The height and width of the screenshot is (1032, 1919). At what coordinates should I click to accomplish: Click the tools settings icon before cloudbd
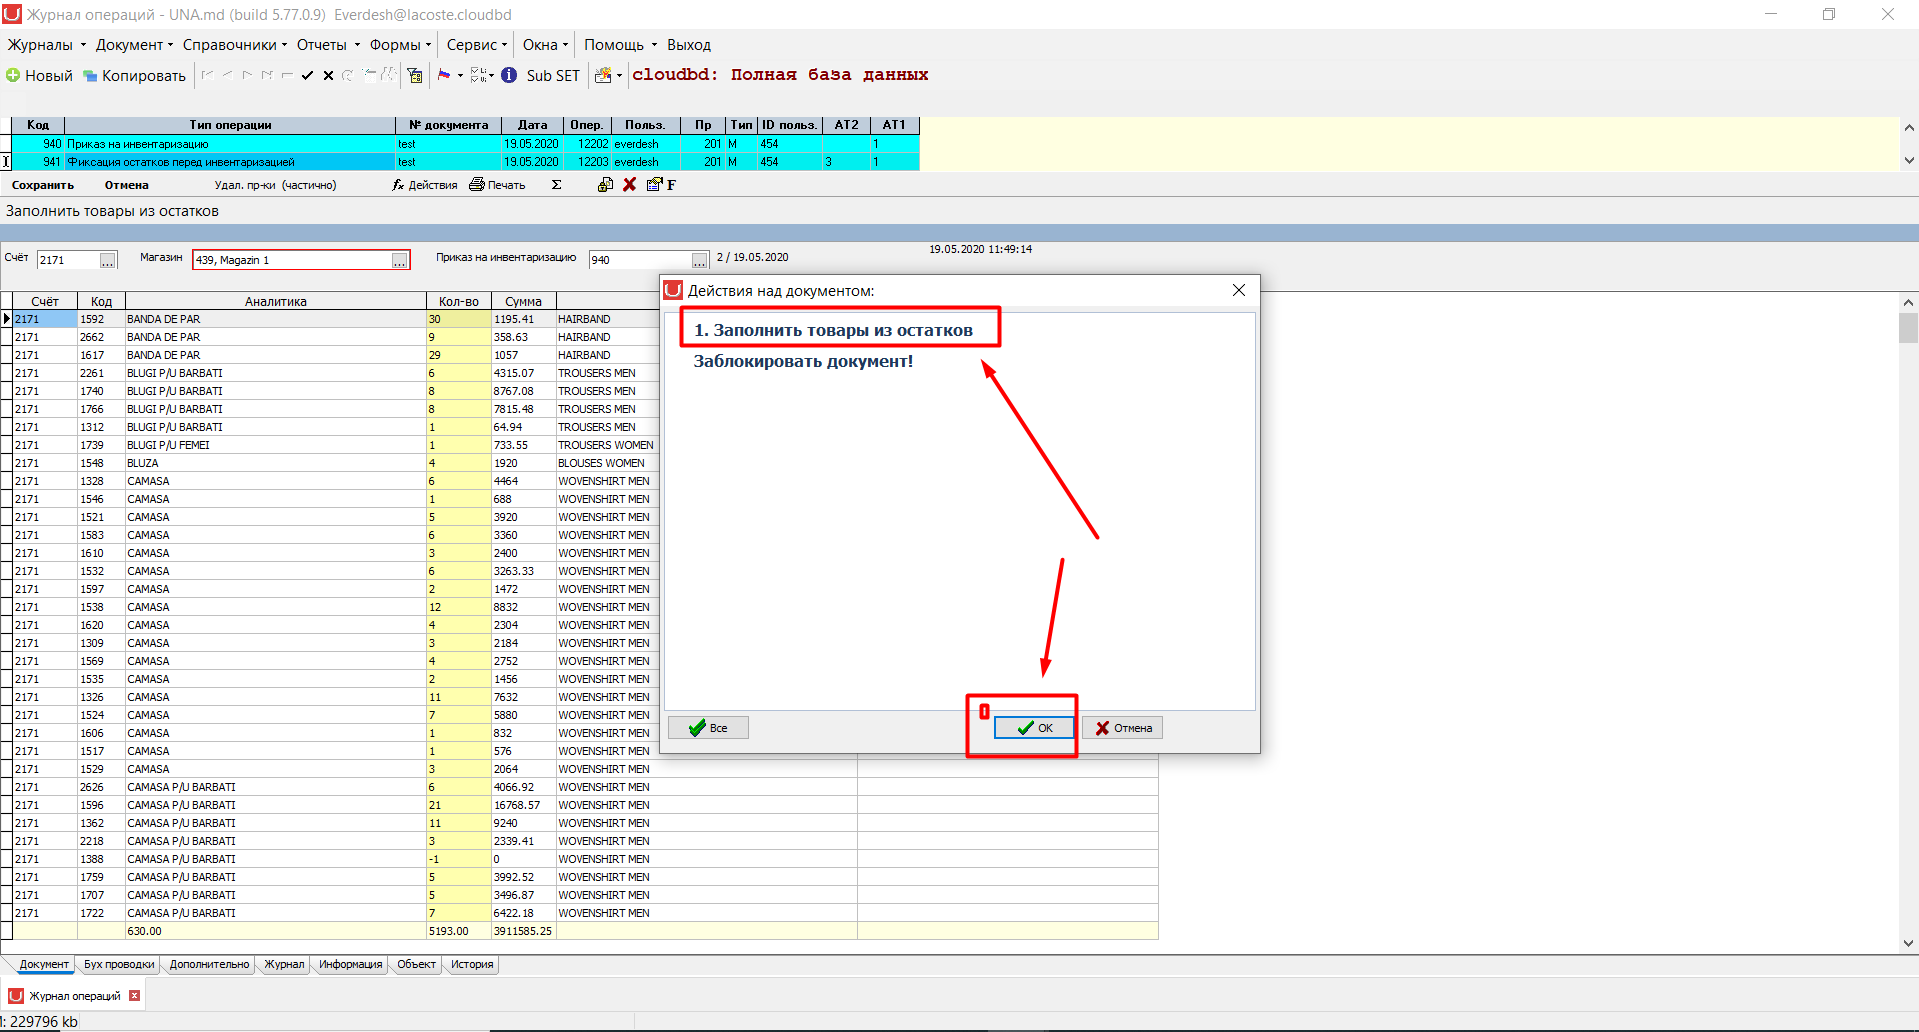pyautogui.click(x=603, y=75)
